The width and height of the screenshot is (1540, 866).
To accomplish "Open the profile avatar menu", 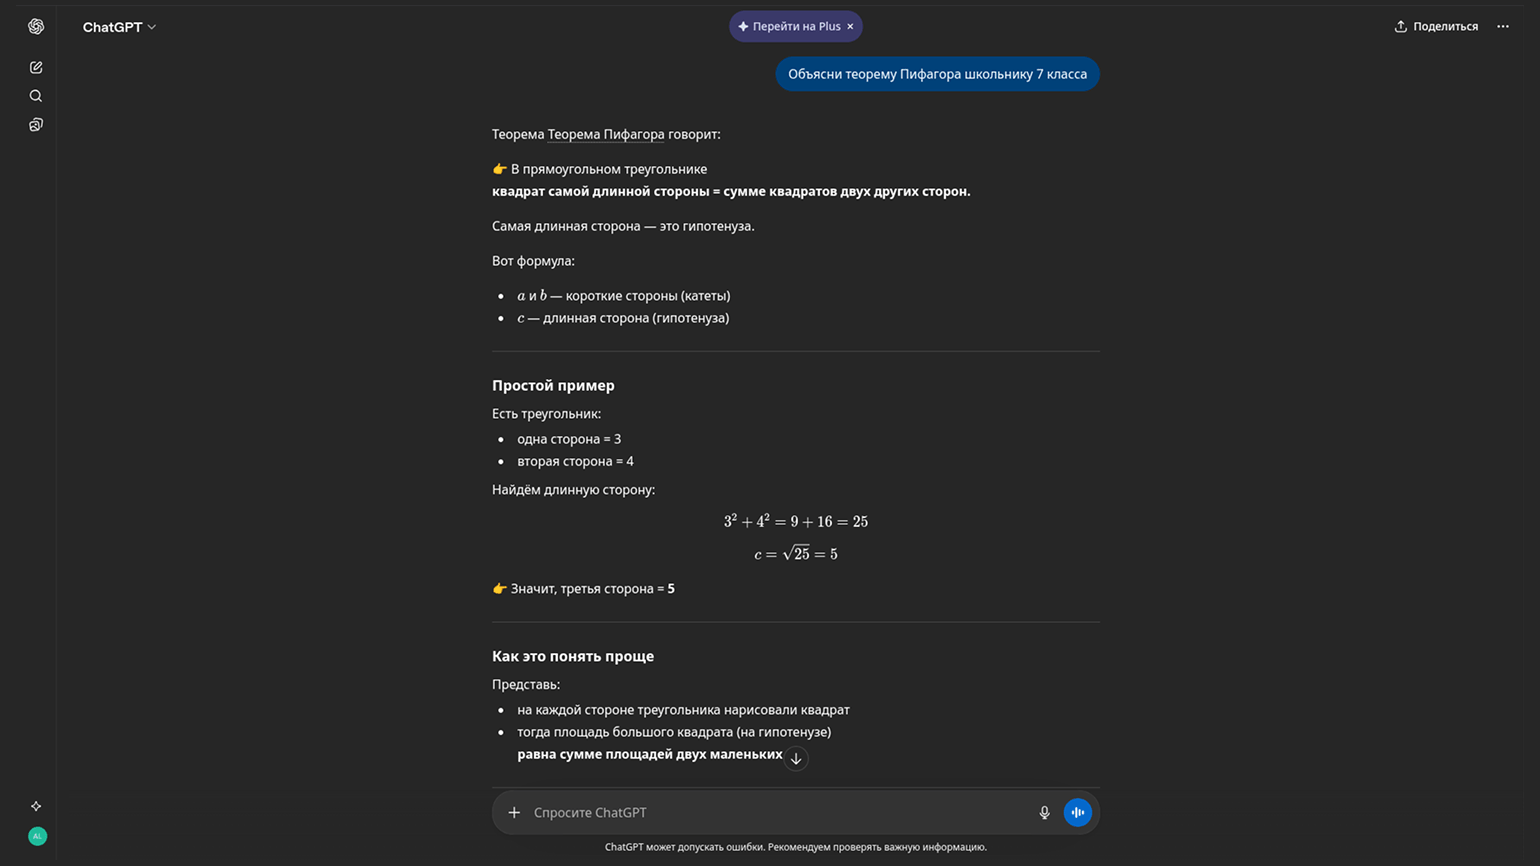I will coord(37,836).
